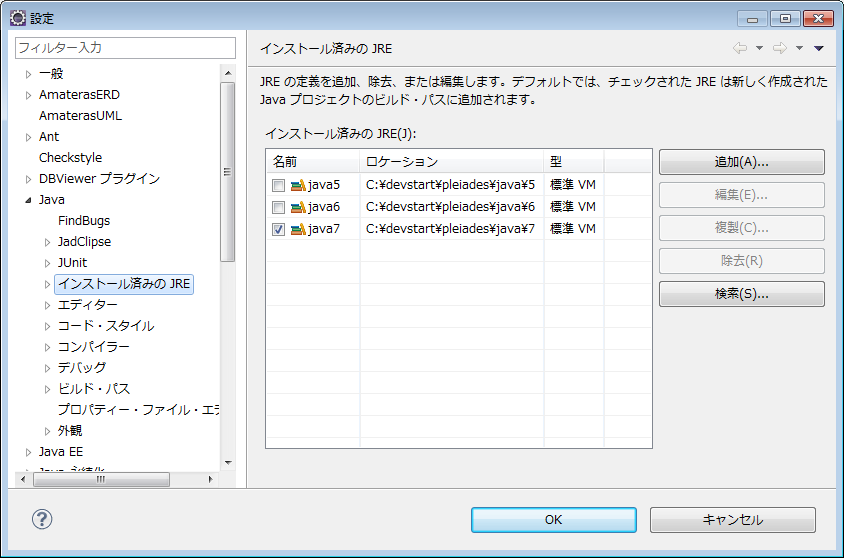Expand the コンパイラー tree node
The image size is (844, 558).
pyautogui.click(x=47, y=348)
